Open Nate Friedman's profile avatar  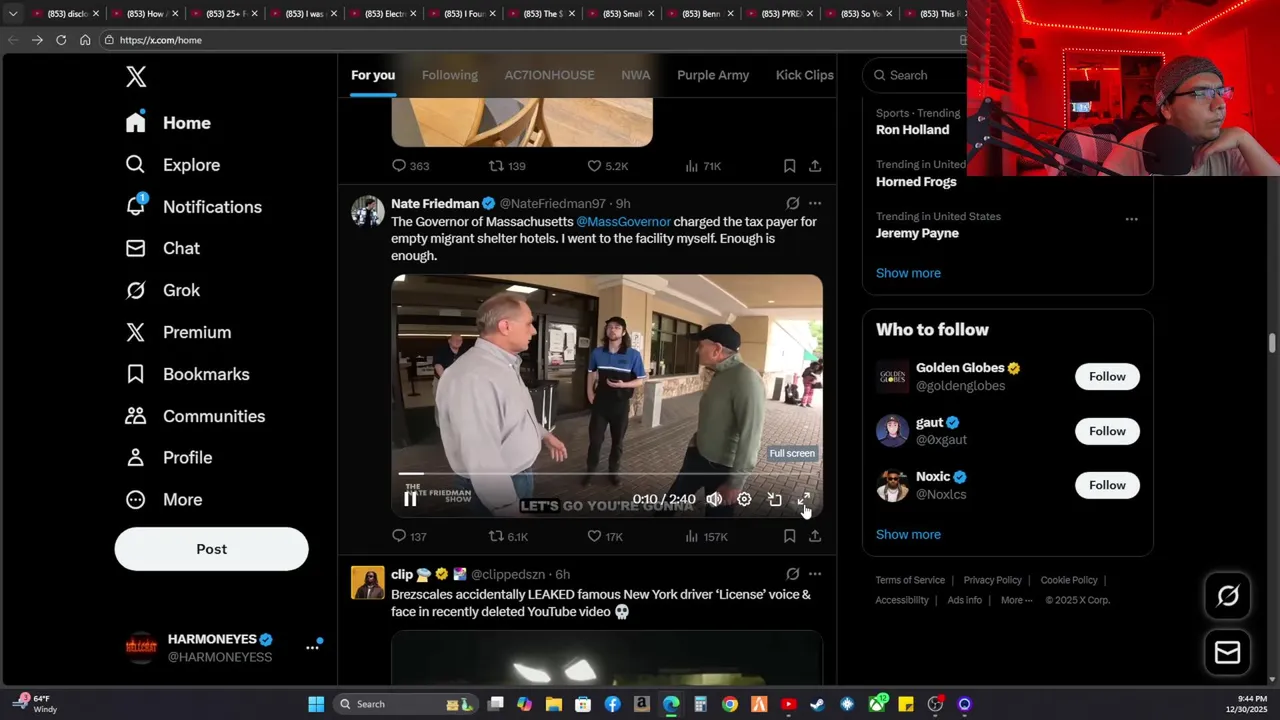(x=367, y=211)
